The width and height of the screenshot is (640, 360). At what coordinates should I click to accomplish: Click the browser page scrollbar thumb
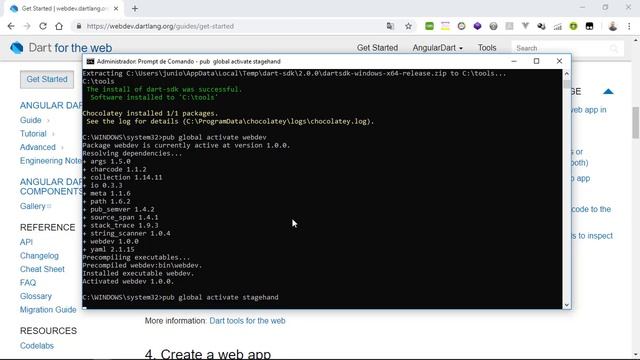tap(636, 122)
